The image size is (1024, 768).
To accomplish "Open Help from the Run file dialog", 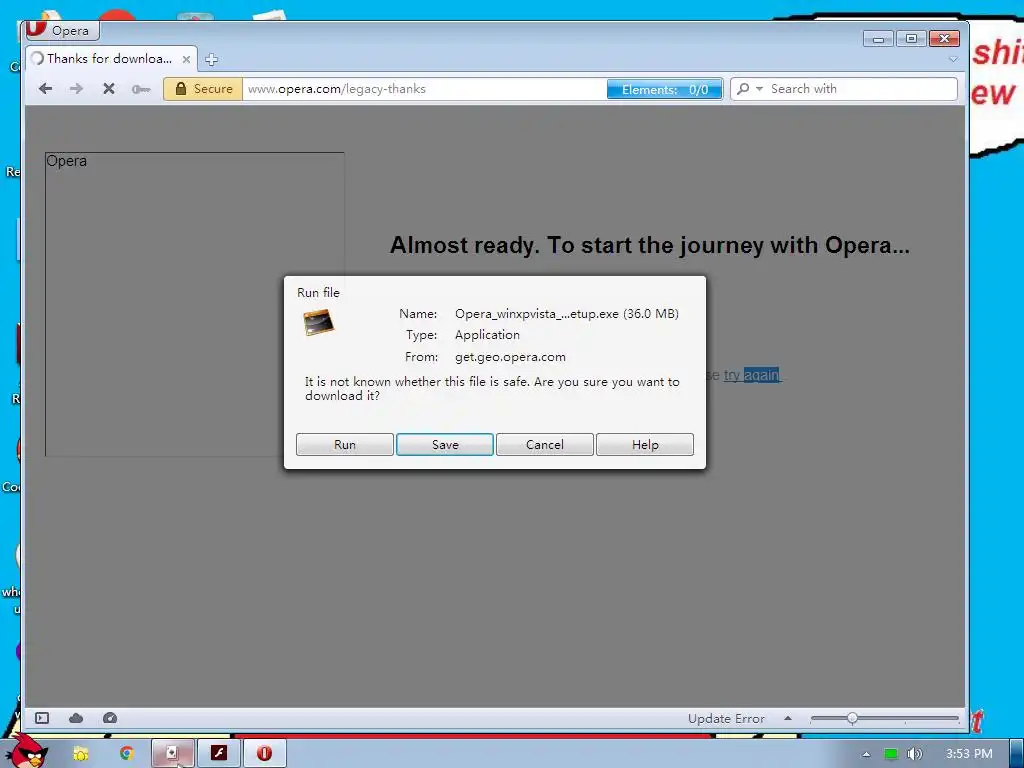I will click(x=645, y=445).
